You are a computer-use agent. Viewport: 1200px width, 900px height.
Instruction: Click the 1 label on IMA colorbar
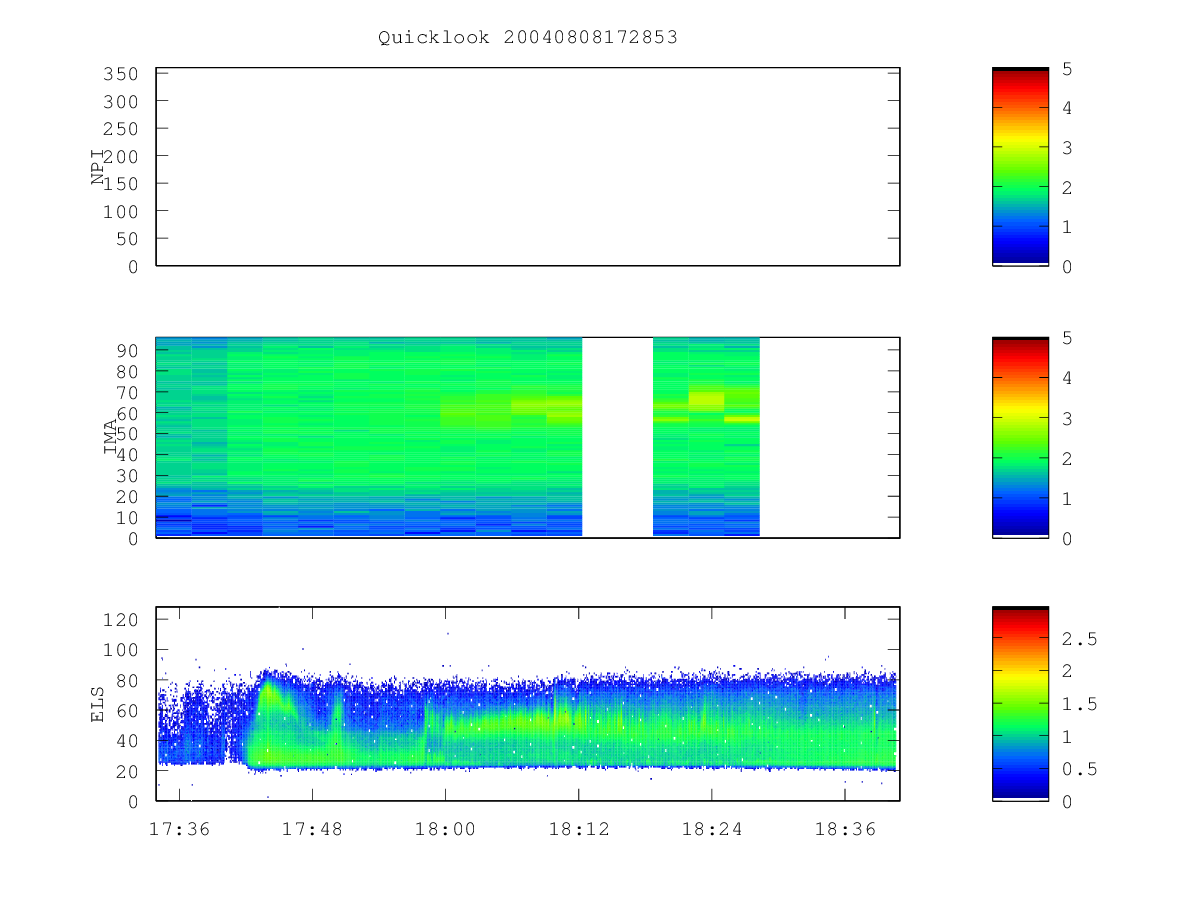tap(1066, 498)
